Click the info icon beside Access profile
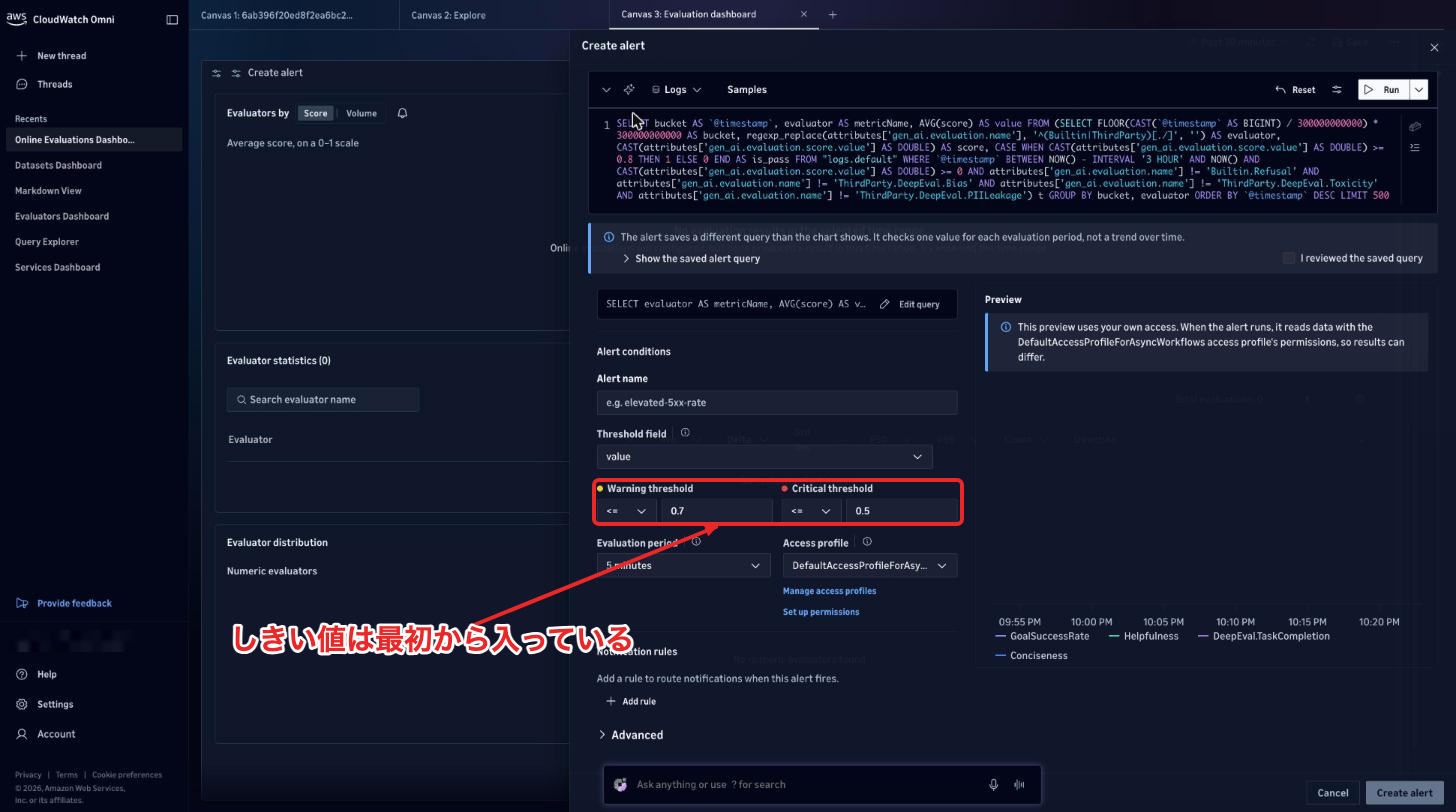The height and width of the screenshot is (812, 1456). [x=867, y=542]
